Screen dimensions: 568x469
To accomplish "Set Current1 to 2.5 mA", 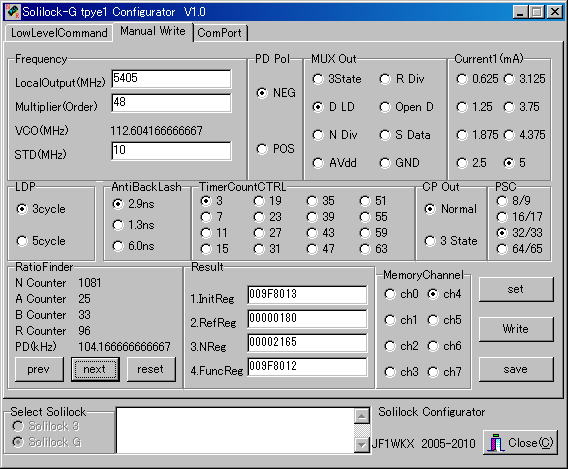I will 471,163.
